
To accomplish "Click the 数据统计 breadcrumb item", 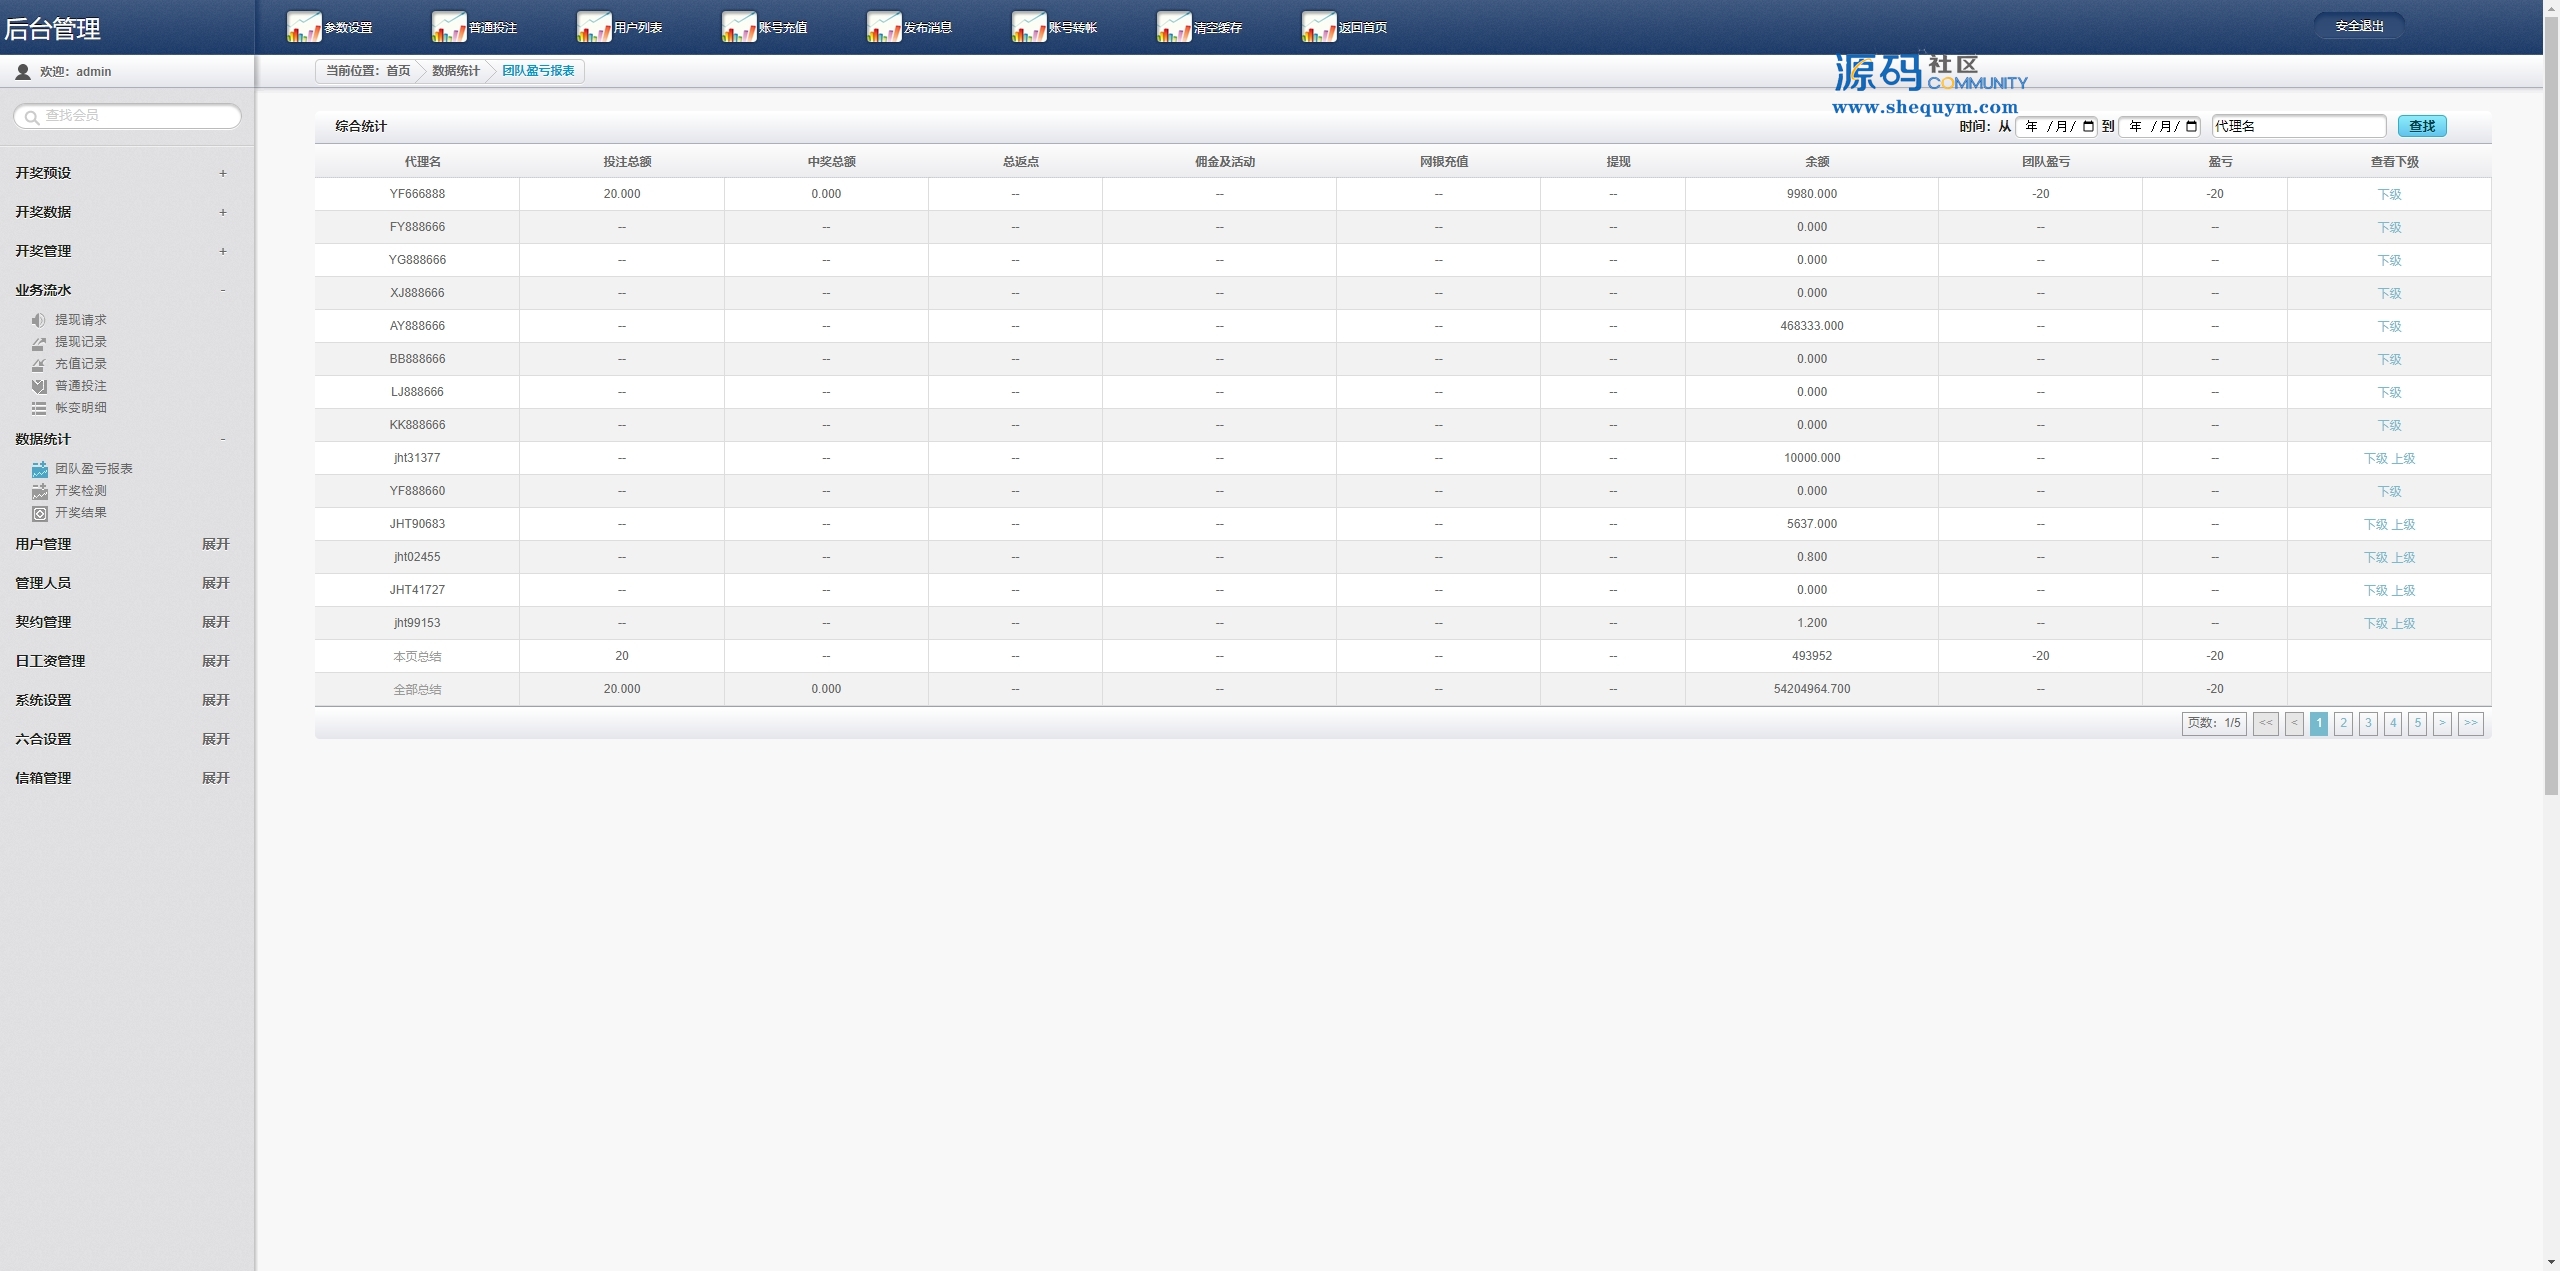I will pyautogui.click(x=455, y=71).
